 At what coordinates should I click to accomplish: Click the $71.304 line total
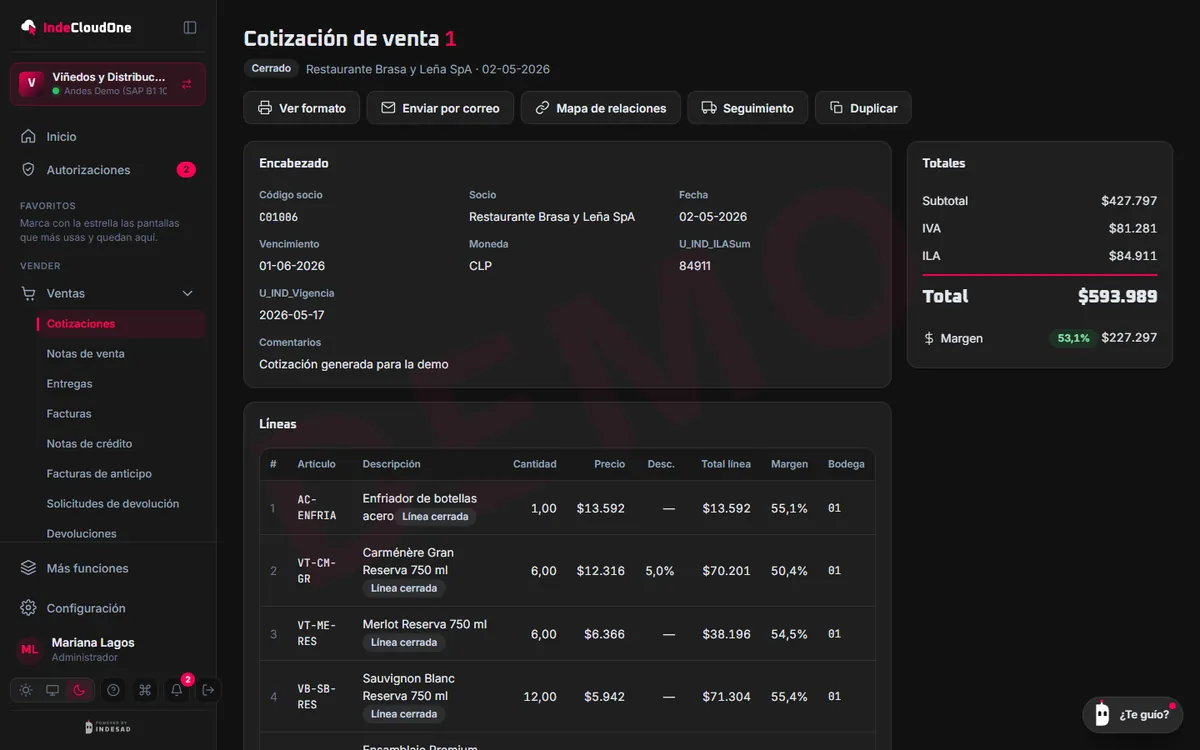[x=727, y=697]
